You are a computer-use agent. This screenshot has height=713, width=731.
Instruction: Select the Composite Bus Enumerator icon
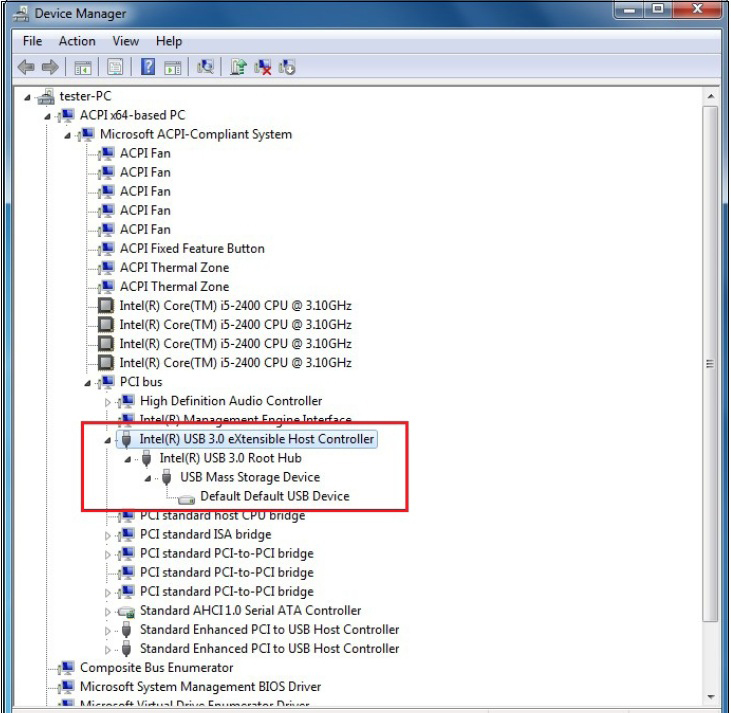(66, 668)
